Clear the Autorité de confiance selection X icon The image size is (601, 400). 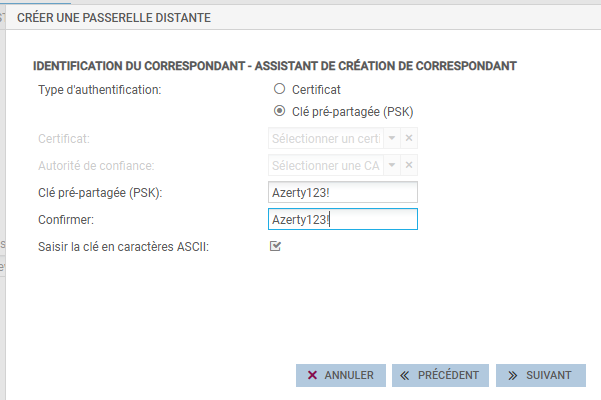409,165
